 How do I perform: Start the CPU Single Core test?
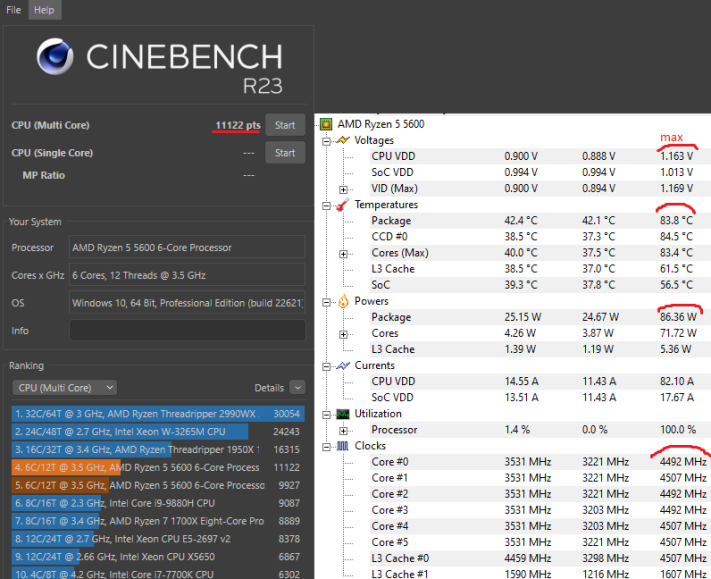[285, 153]
